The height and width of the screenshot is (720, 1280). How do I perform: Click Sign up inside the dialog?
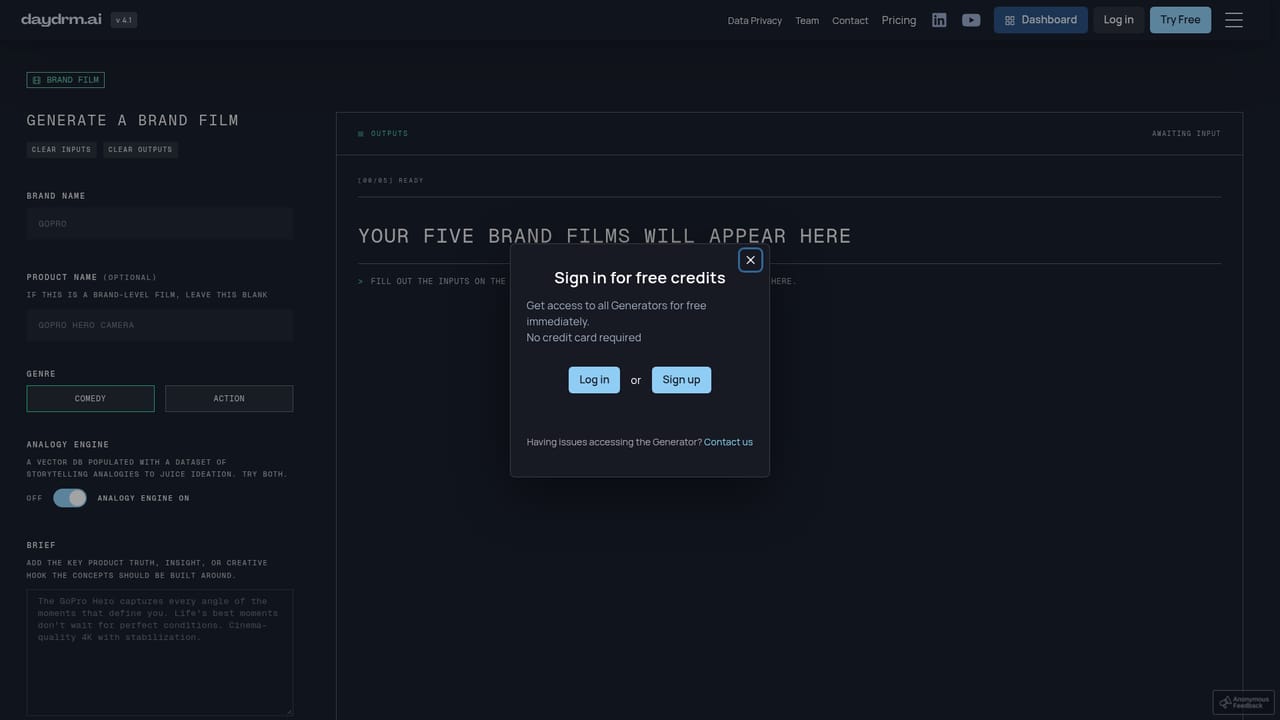(x=681, y=380)
